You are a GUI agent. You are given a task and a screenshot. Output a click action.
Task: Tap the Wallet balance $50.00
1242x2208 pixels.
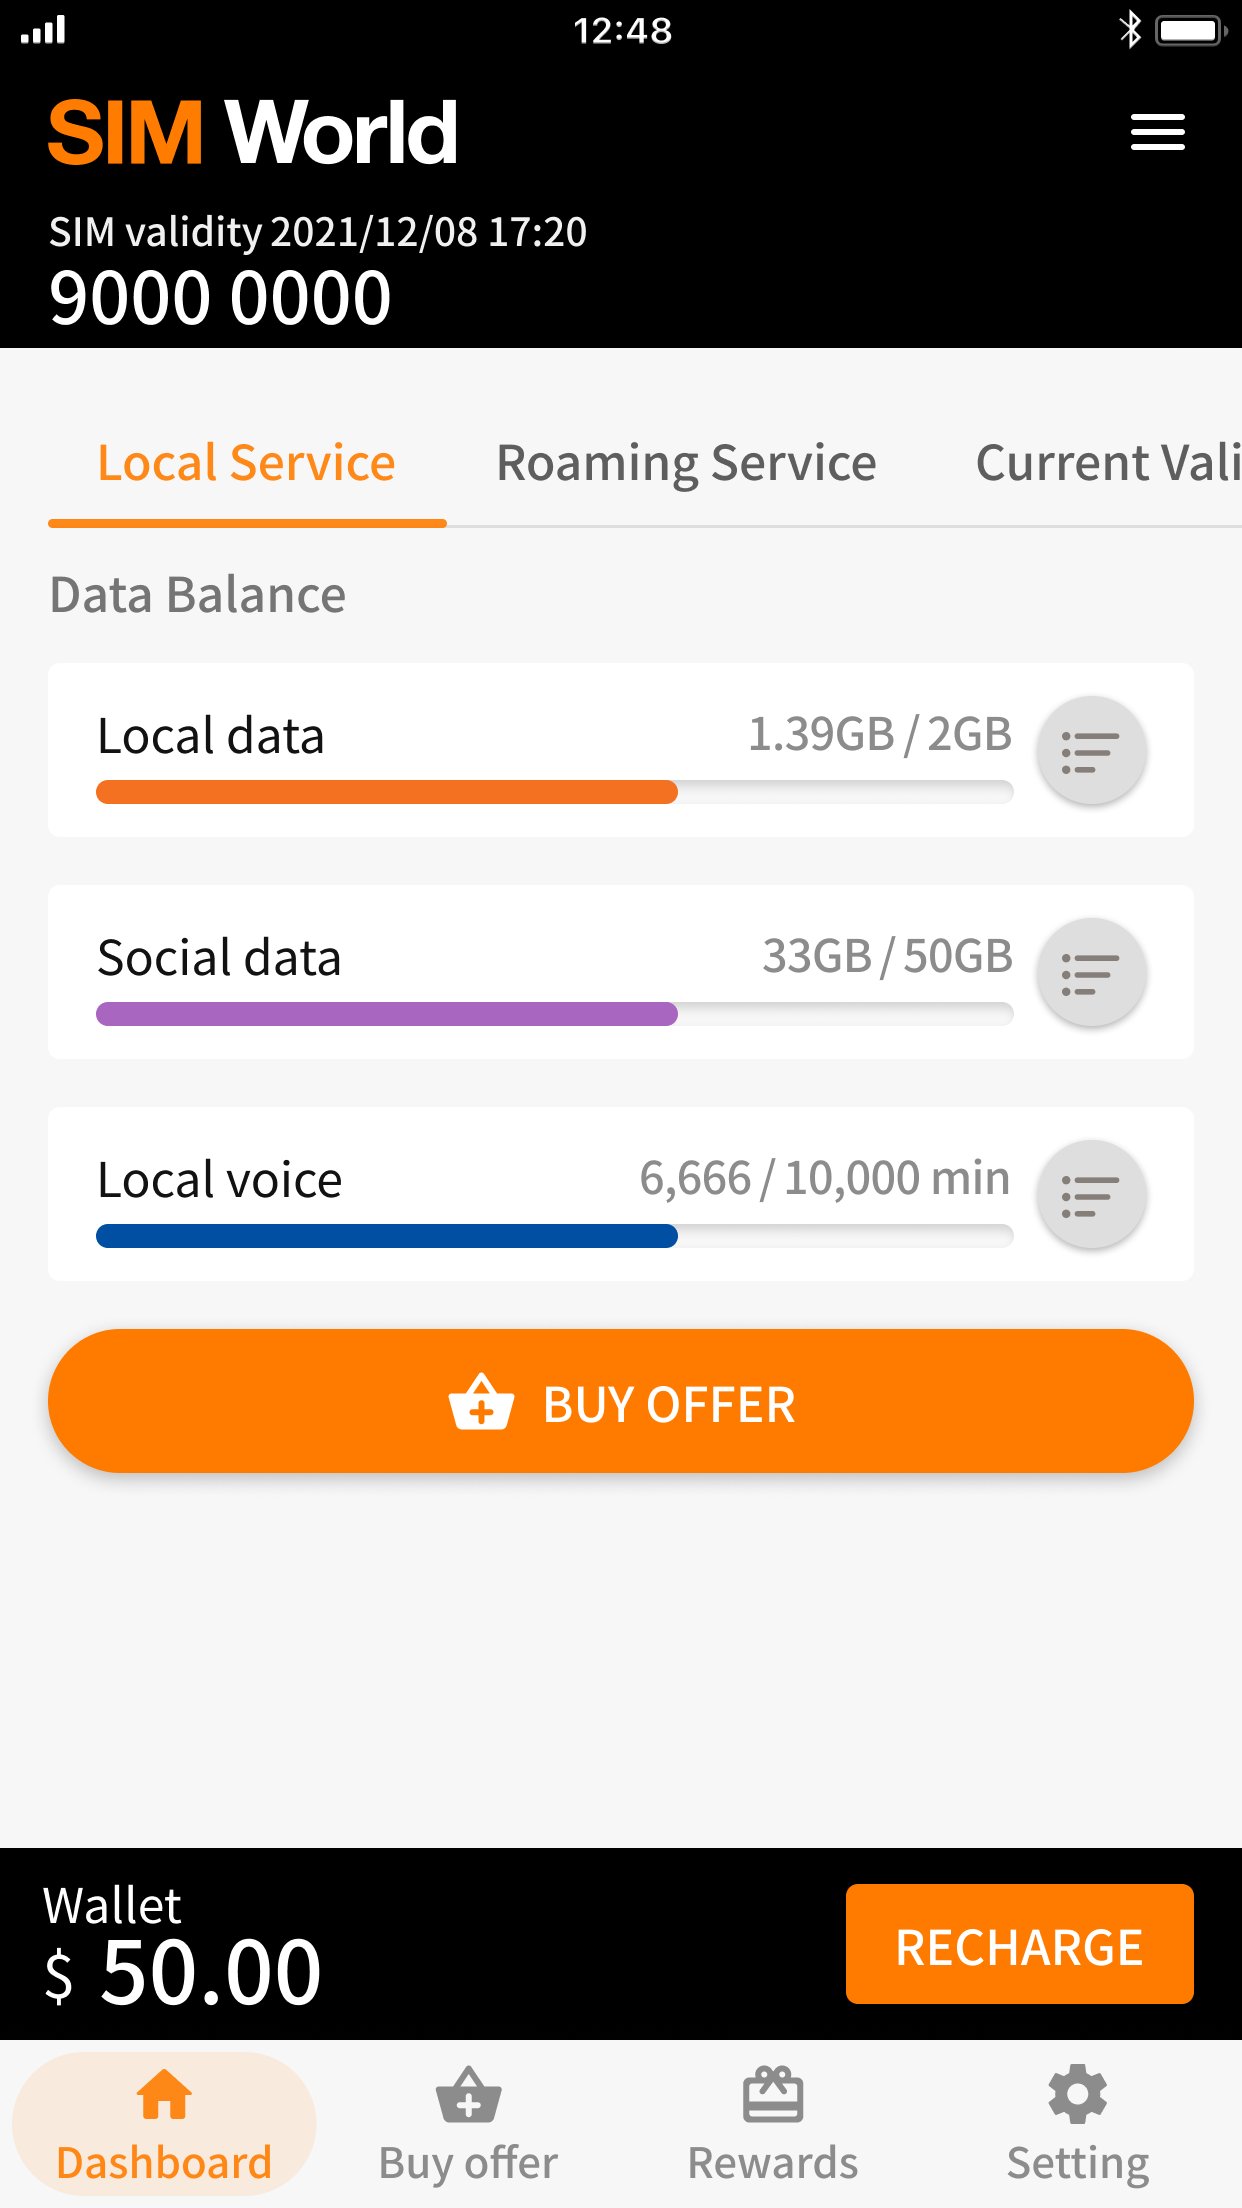(183, 1971)
